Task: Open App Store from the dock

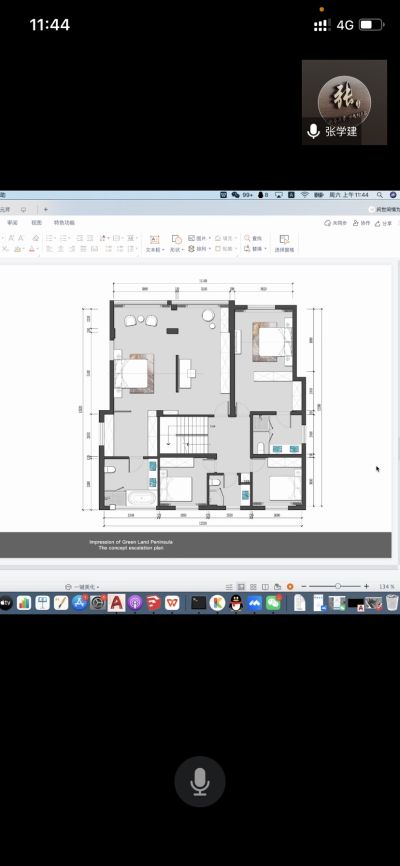Action: 79,603
